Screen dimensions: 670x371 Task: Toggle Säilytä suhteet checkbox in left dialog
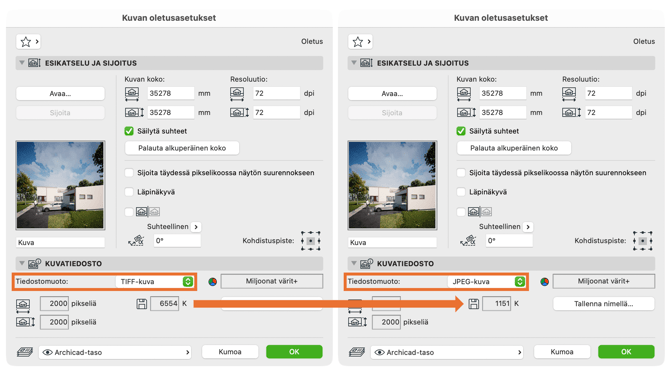pyautogui.click(x=129, y=131)
